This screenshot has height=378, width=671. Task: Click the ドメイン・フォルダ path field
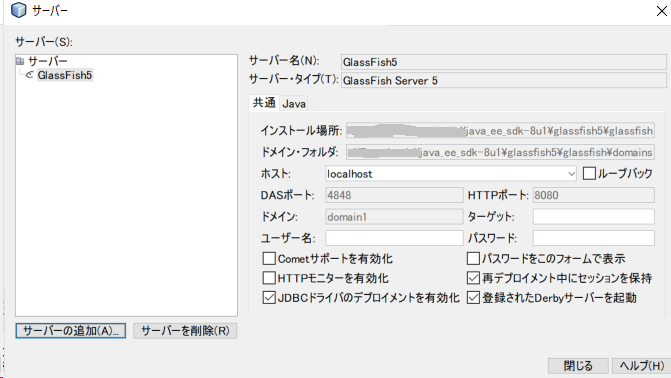[500, 152]
